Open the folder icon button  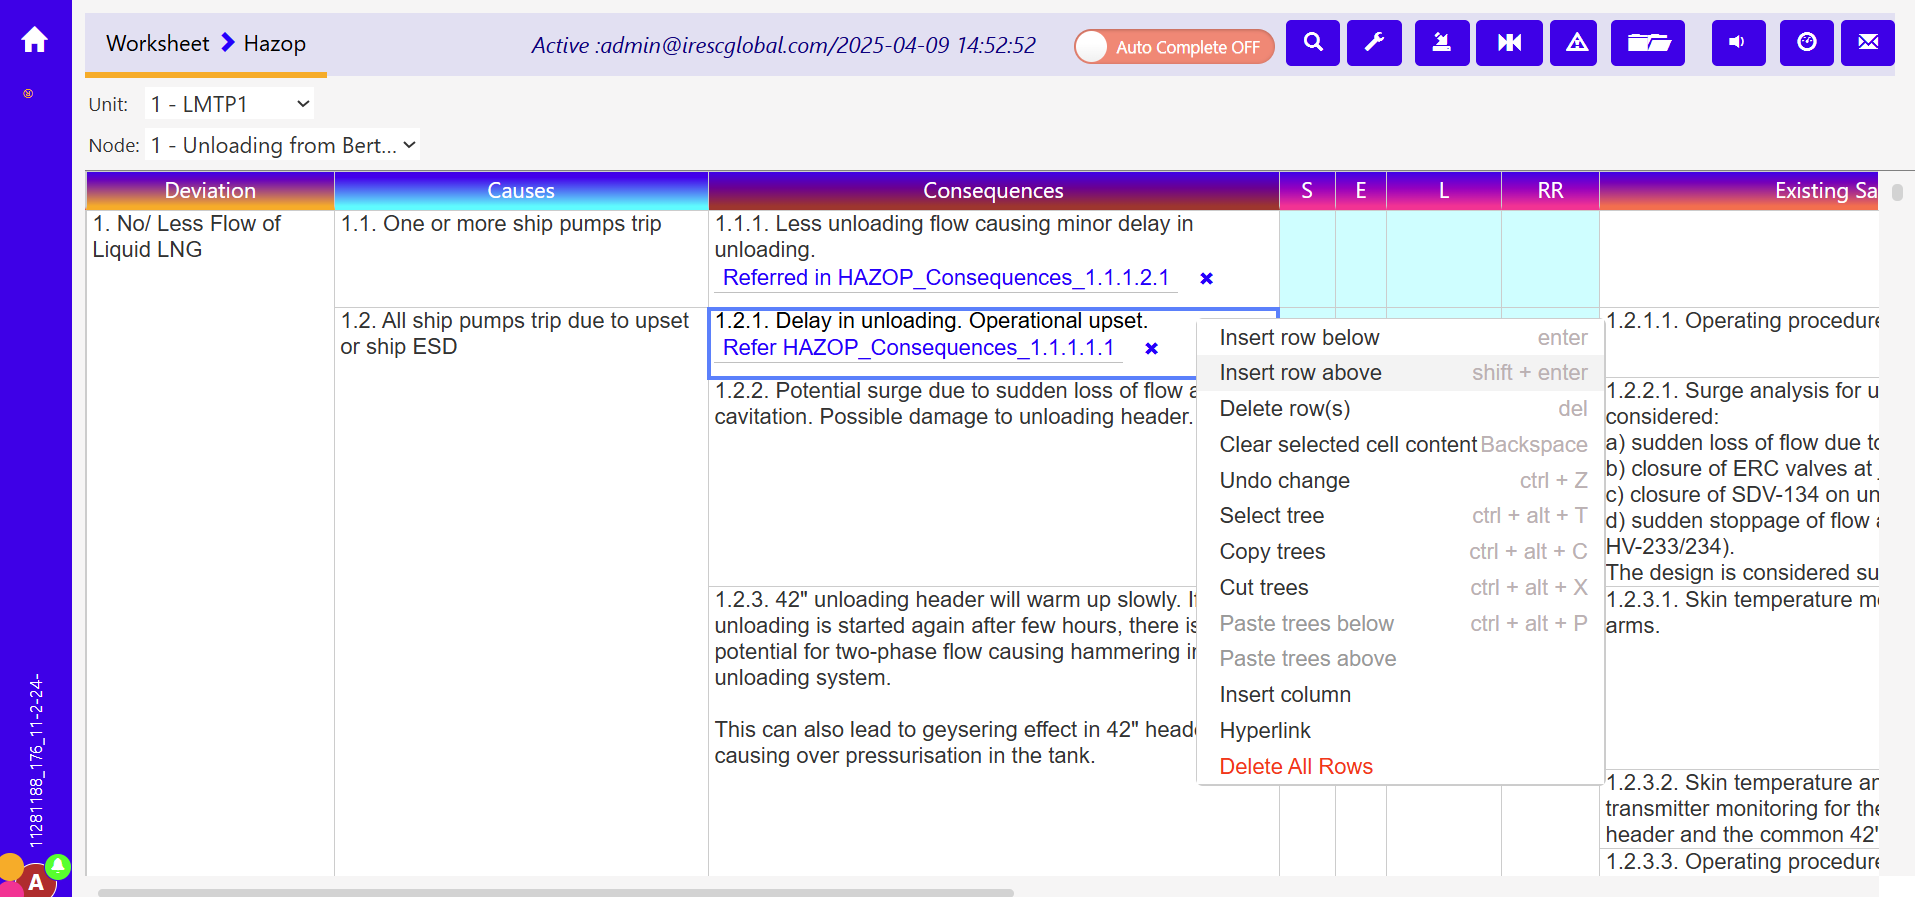1647,43
